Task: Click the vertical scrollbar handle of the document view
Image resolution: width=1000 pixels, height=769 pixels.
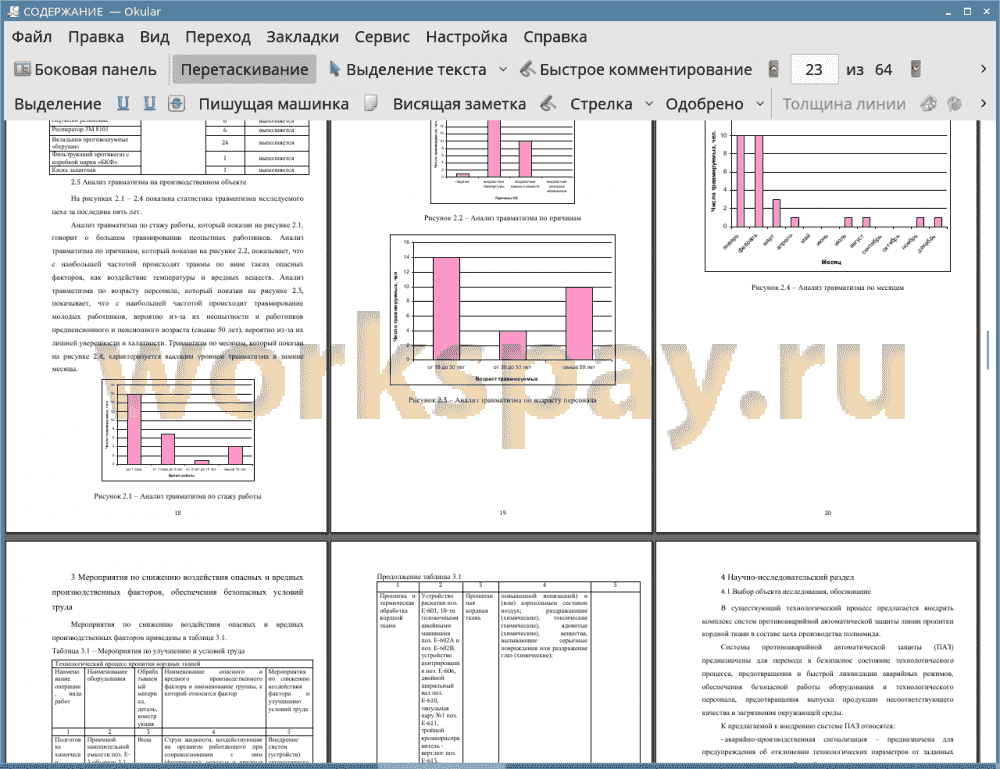Action: [987, 350]
